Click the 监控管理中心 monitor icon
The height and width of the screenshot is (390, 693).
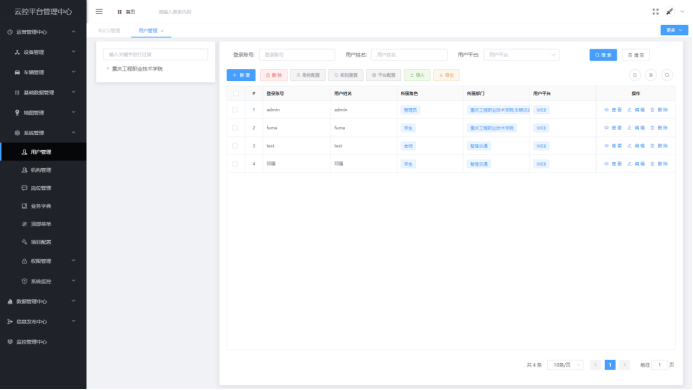[10, 342]
